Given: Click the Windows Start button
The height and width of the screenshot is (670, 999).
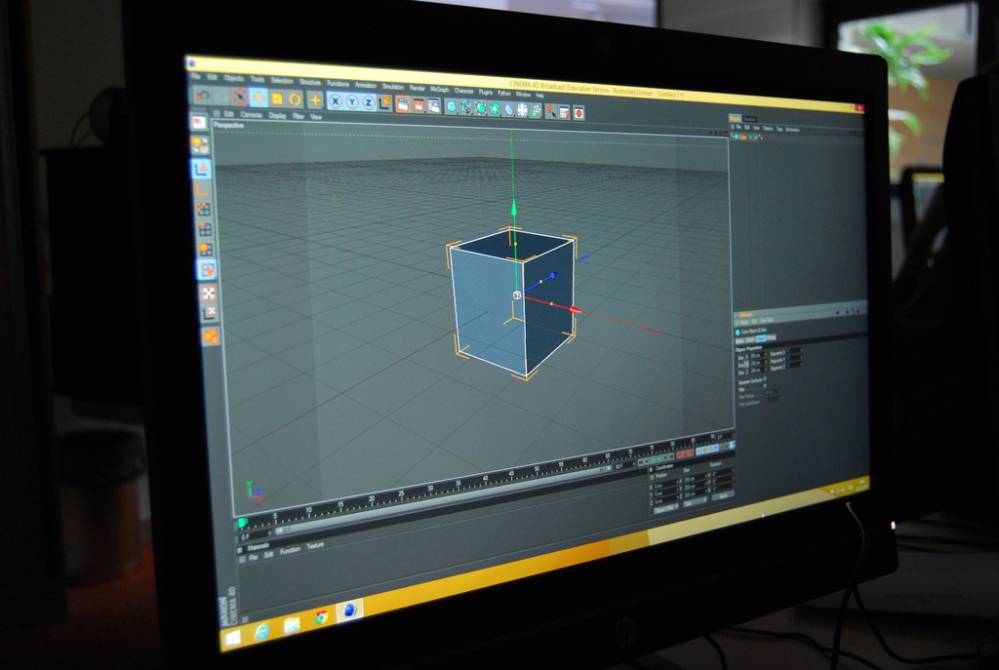Looking at the screenshot, I should [x=232, y=636].
